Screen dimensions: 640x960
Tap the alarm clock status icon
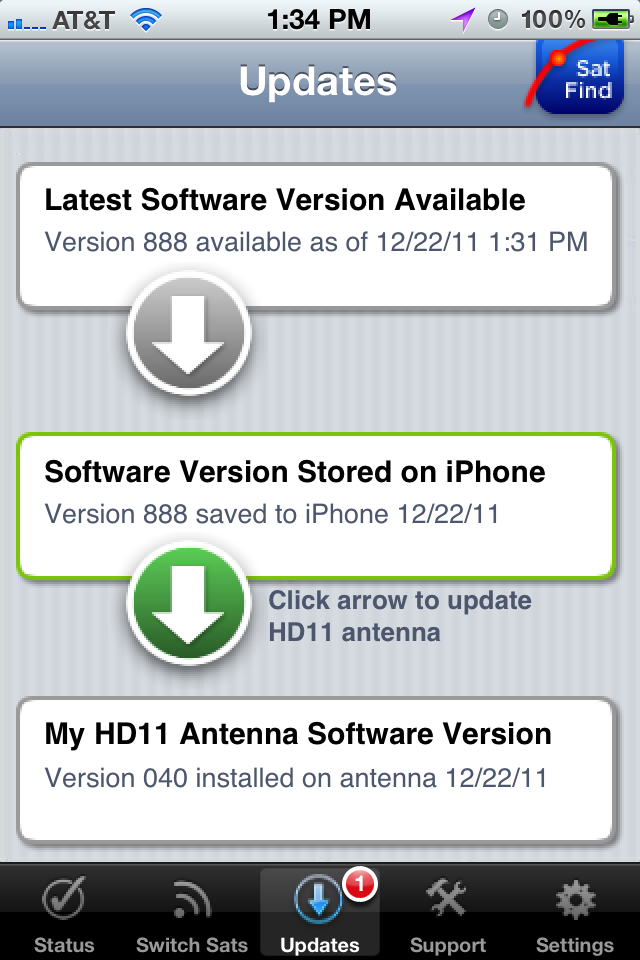click(x=498, y=20)
